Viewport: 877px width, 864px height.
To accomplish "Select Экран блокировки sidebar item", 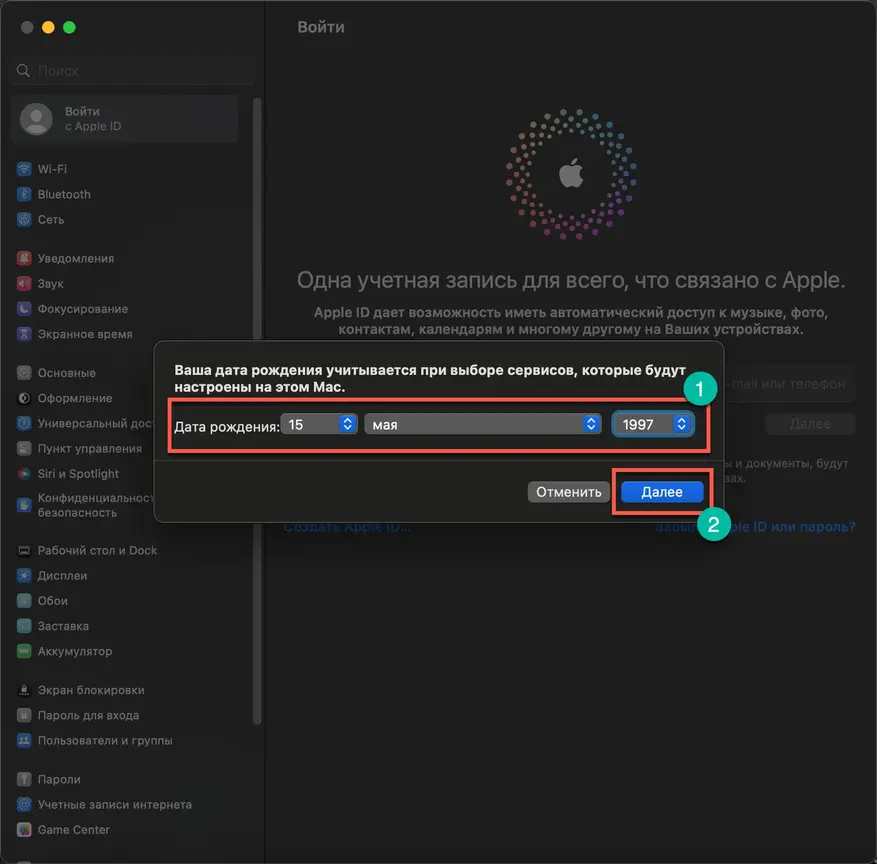I will pyautogui.click(x=81, y=690).
